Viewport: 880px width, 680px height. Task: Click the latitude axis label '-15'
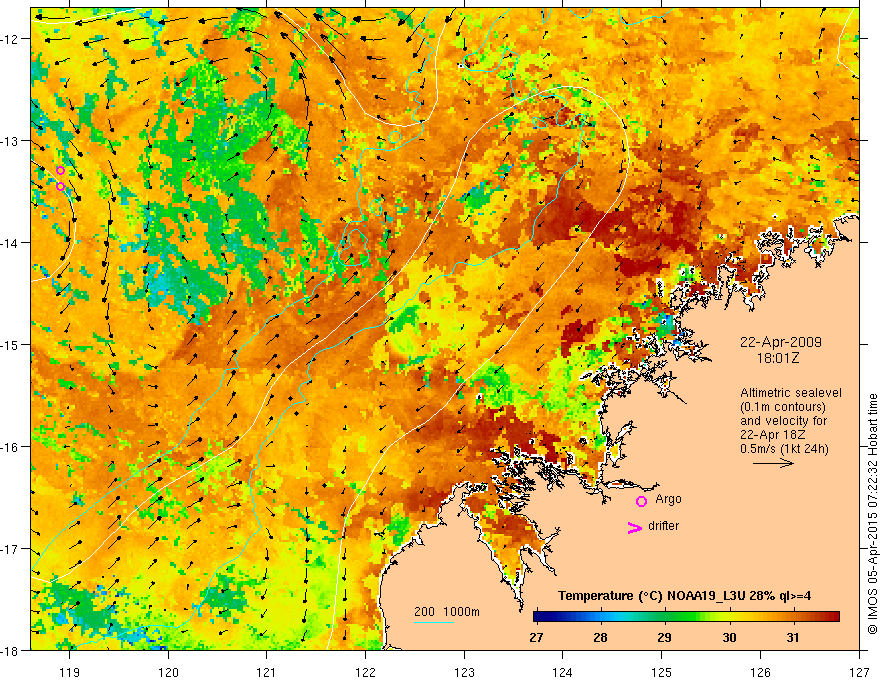pyautogui.click(x=10, y=344)
